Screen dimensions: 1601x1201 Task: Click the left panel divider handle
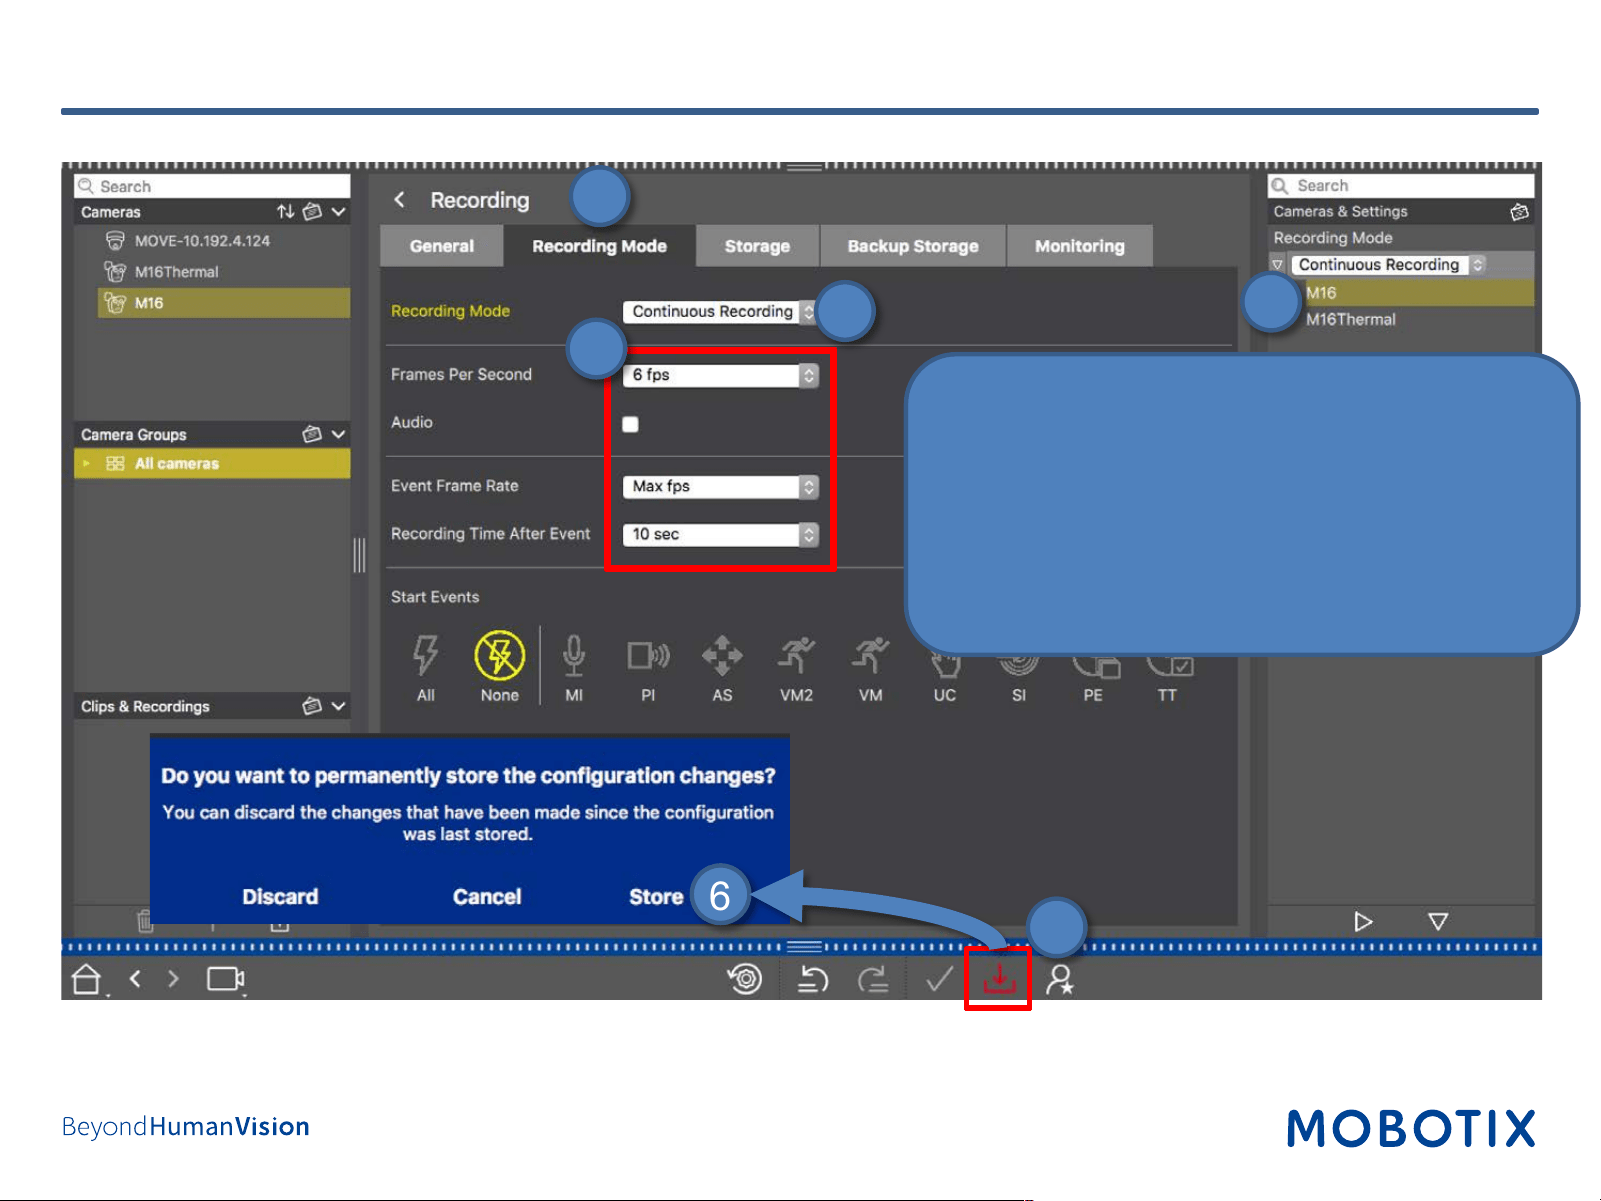(x=359, y=555)
